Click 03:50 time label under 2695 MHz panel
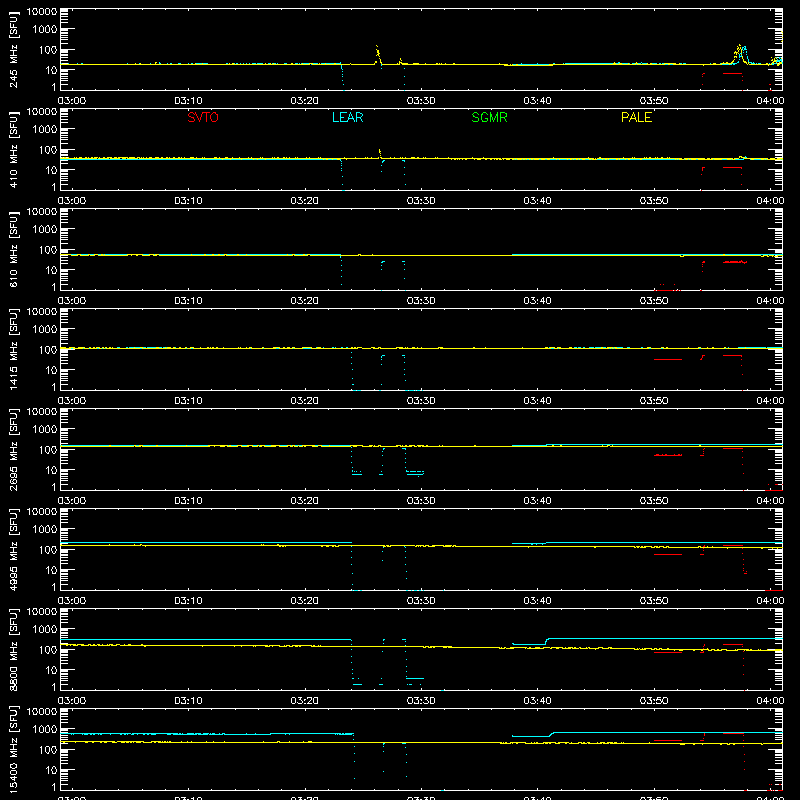Image resolution: width=800 pixels, height=800 pixels. click(x=654, y=501)
